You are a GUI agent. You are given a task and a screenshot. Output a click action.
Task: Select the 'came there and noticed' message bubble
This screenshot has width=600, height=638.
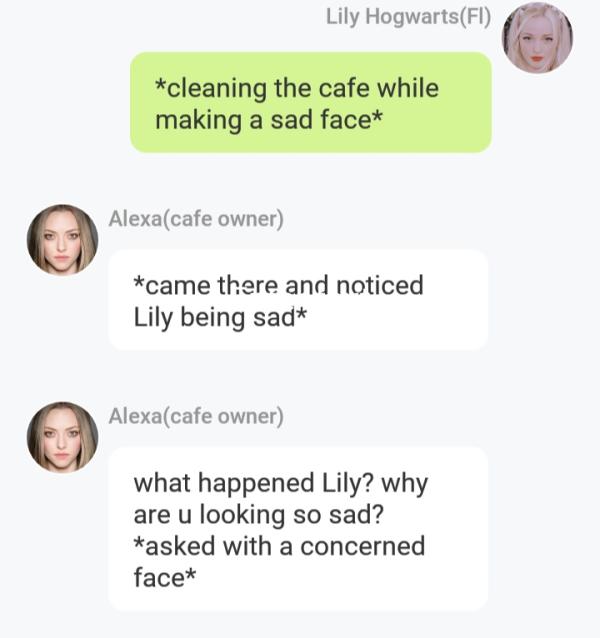298,300
